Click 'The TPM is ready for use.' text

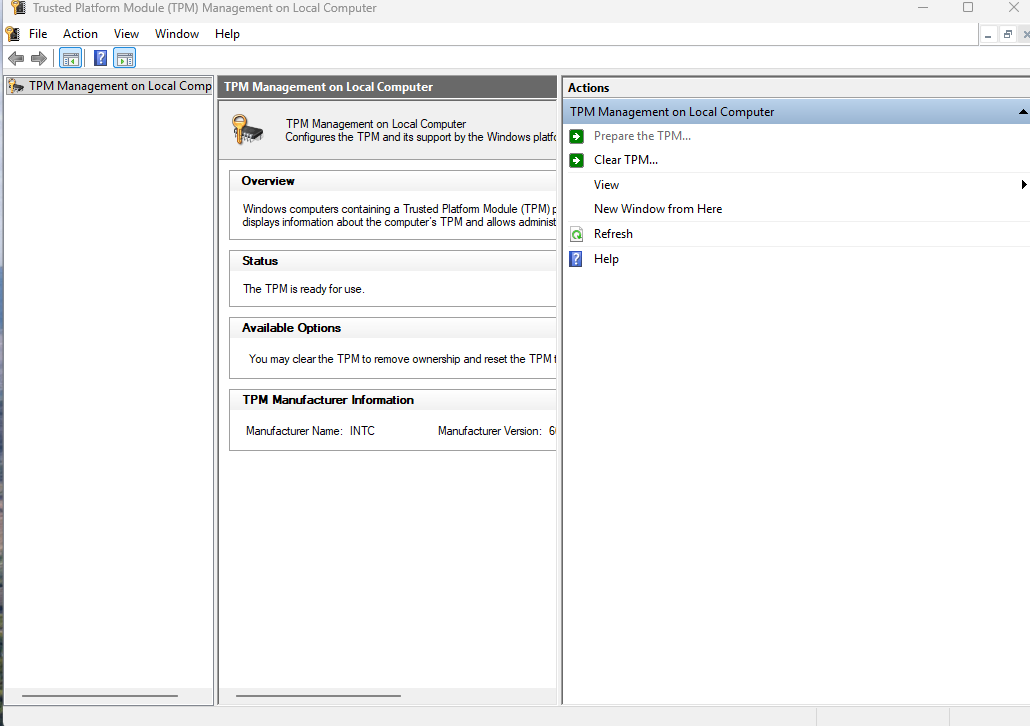303,289
